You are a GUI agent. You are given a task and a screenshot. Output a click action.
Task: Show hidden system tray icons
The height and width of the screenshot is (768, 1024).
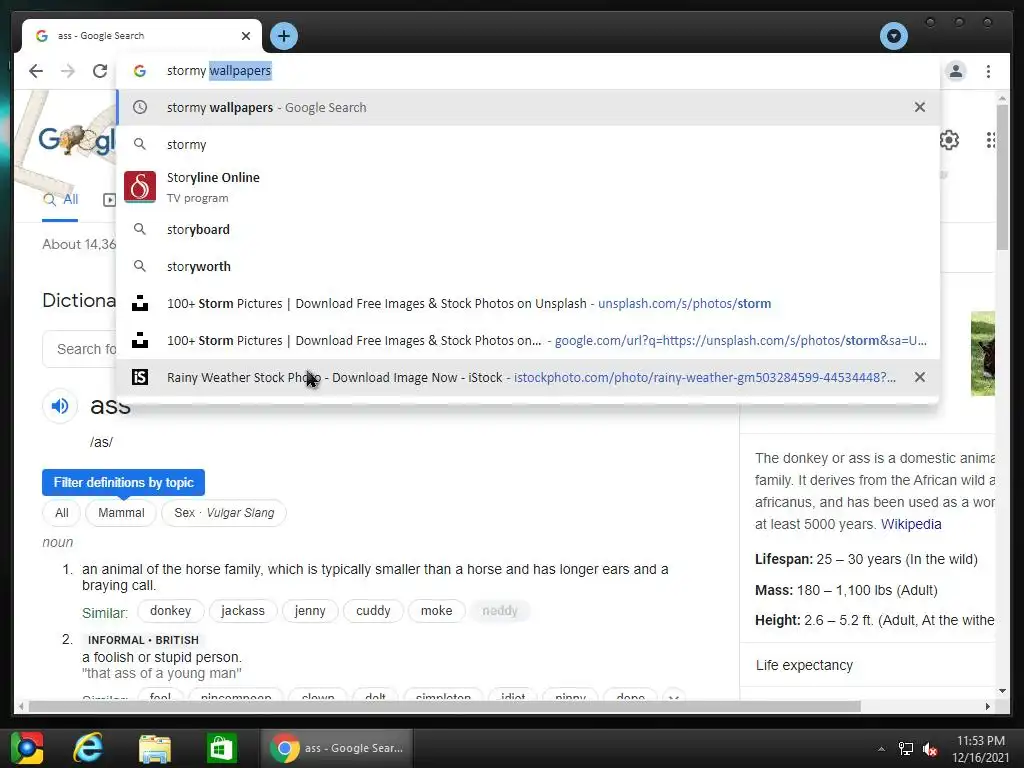click(x=881, y=749)
